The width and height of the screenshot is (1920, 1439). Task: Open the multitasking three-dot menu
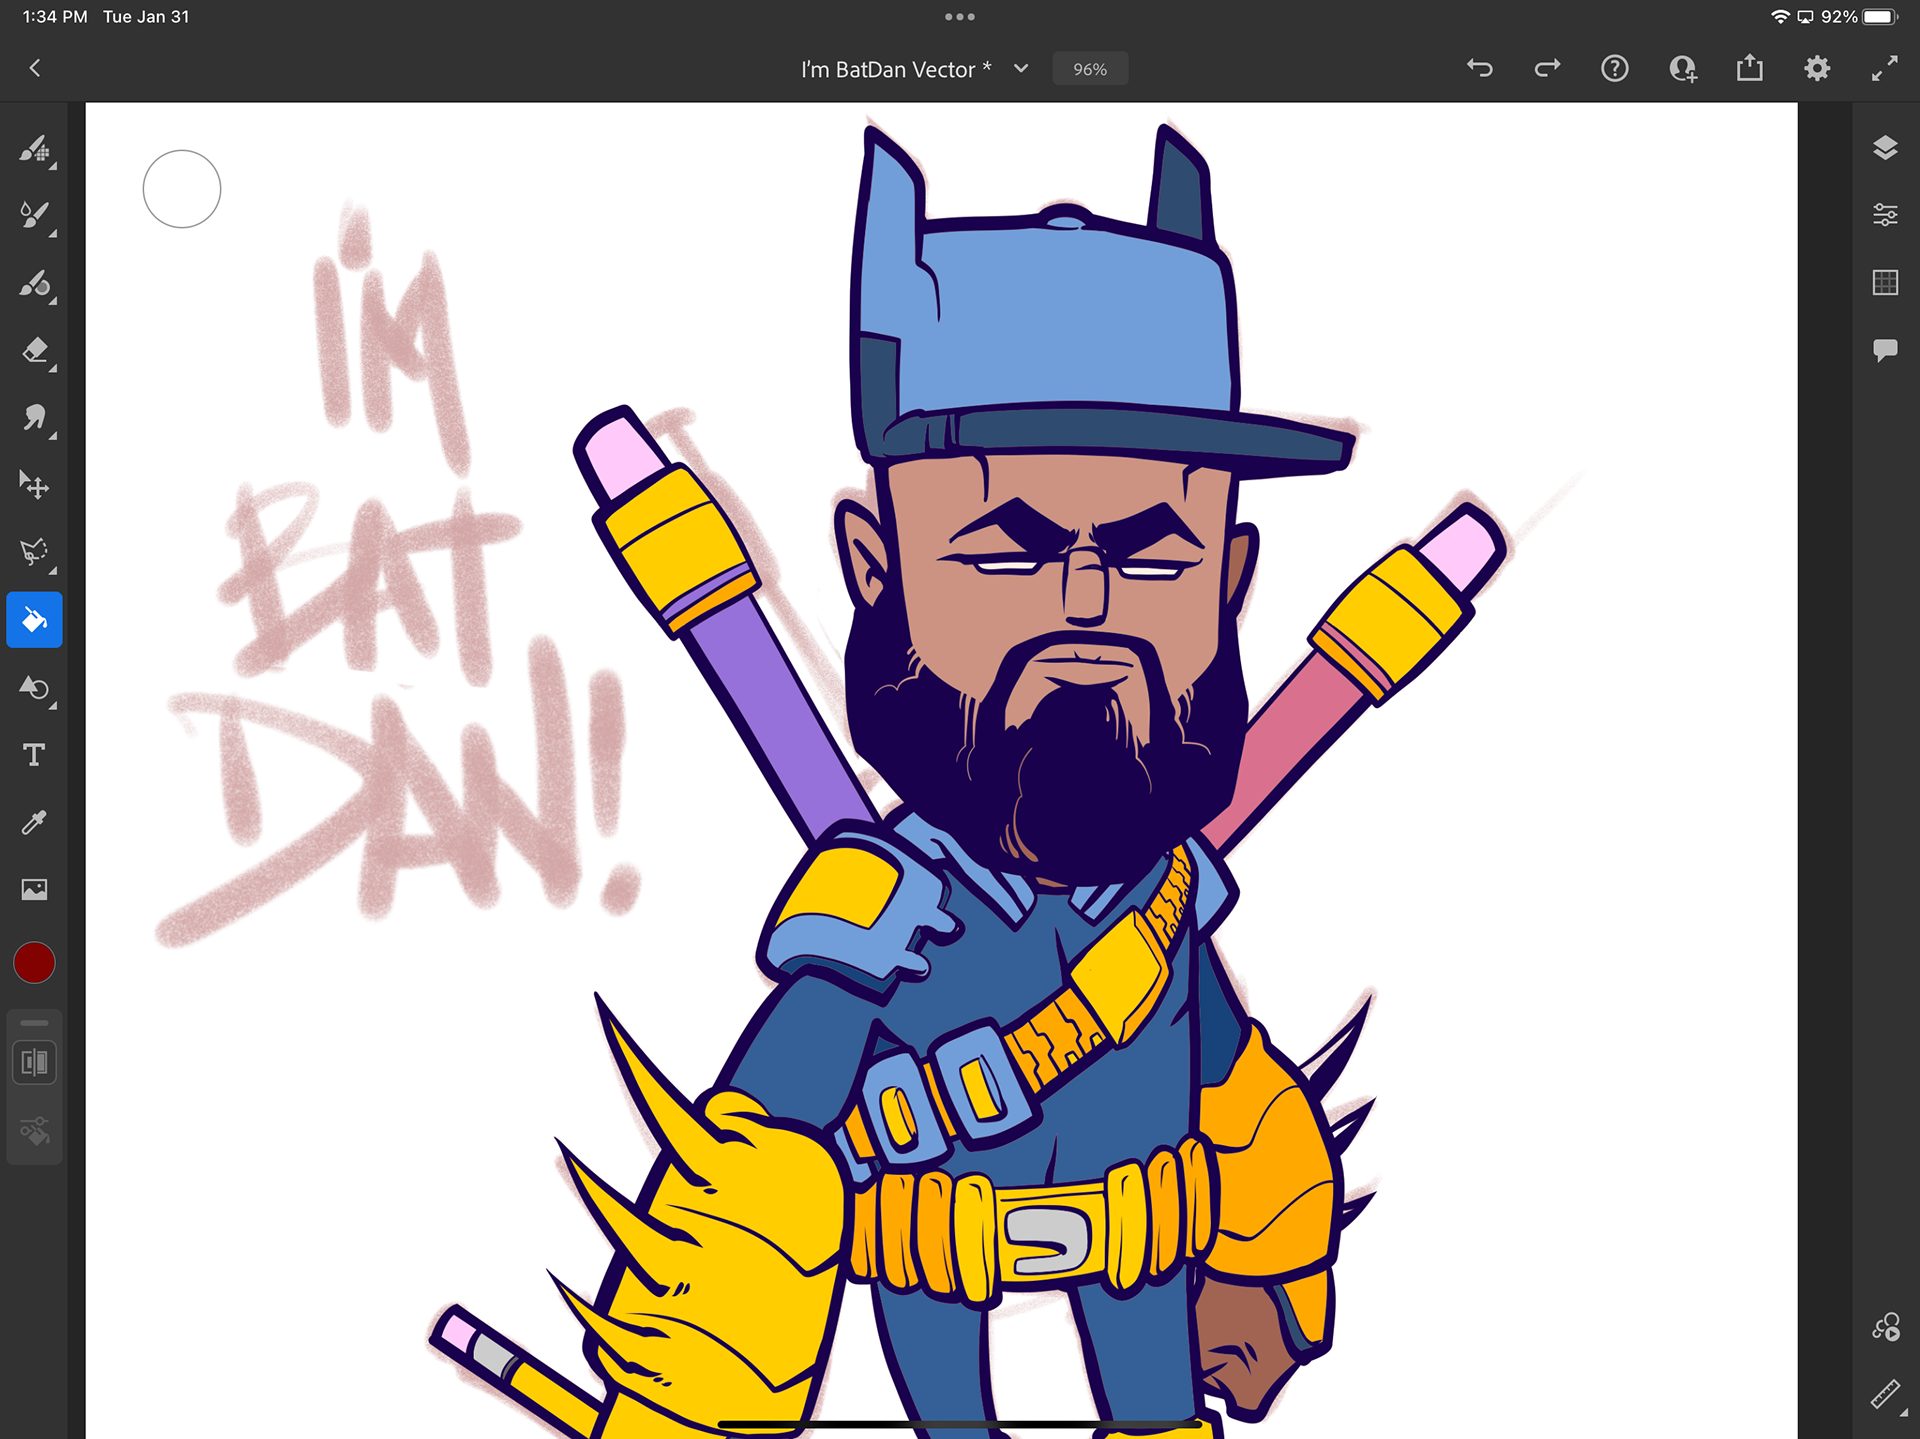point(960,17)
